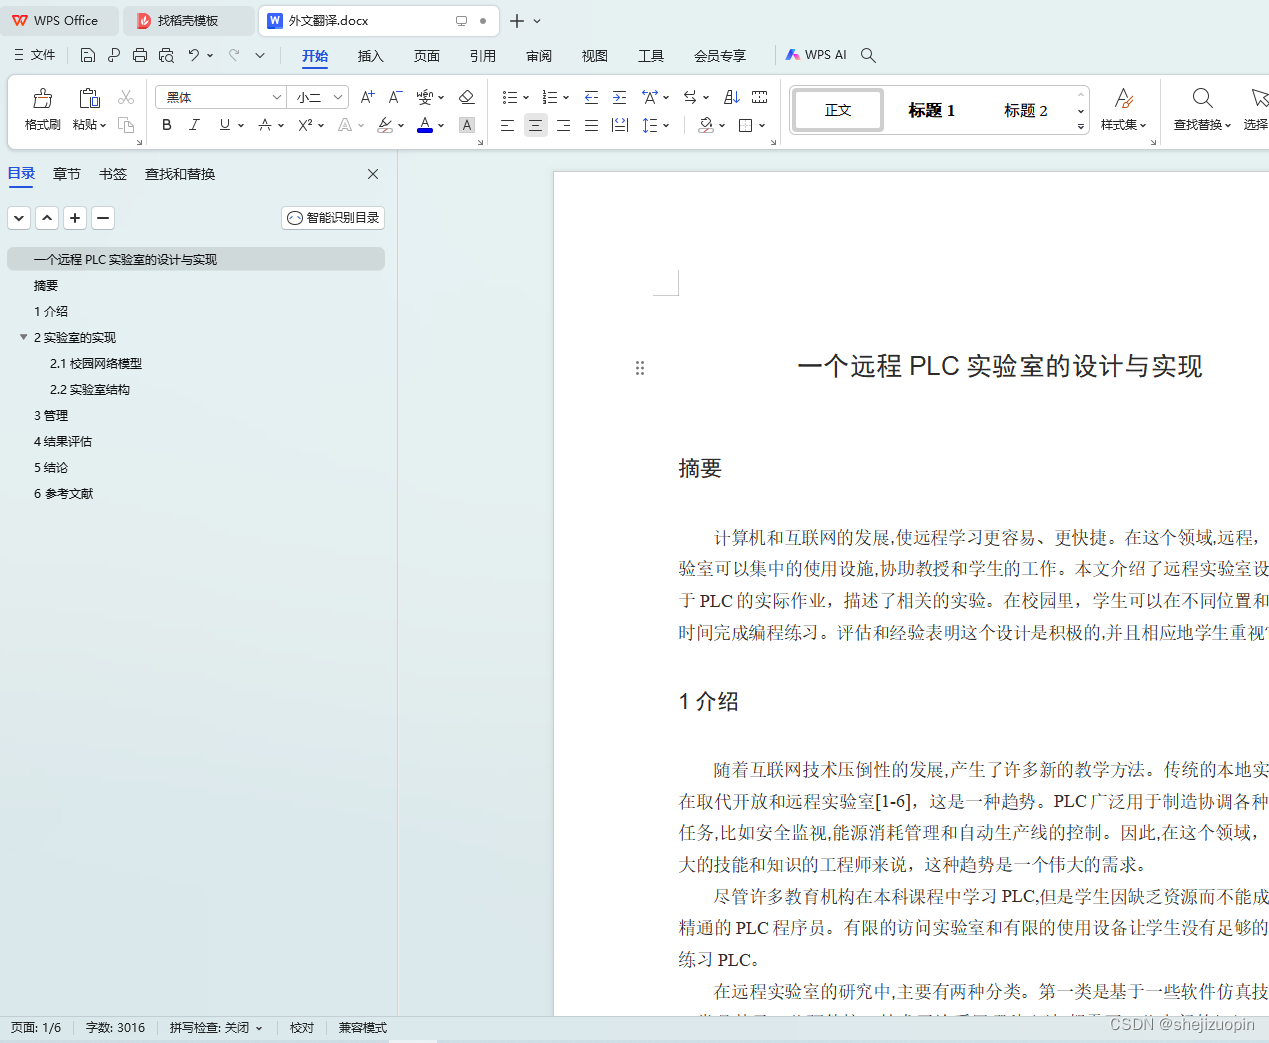The height and width of the screenshot is (1043, 1269).
Task: Open bullet list dropdown arrow
Action: 526,98
